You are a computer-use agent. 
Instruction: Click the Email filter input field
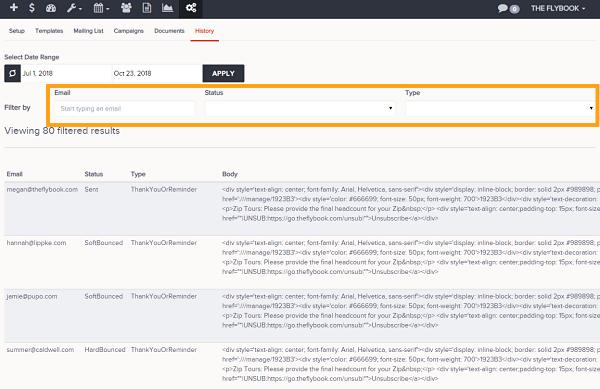125,109
